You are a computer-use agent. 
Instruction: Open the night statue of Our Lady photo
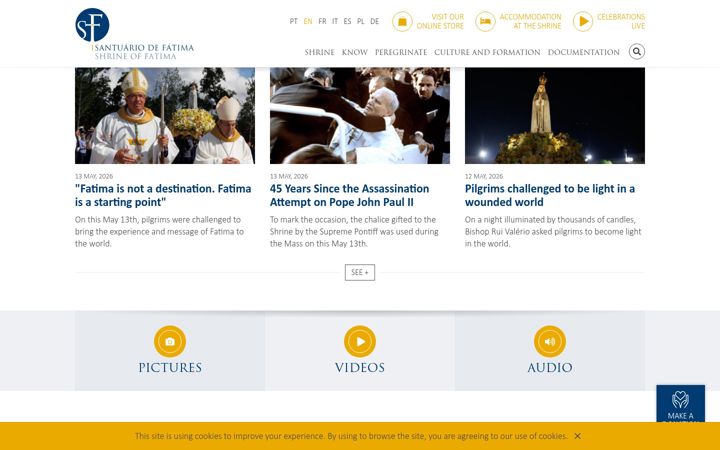(555, 115)
